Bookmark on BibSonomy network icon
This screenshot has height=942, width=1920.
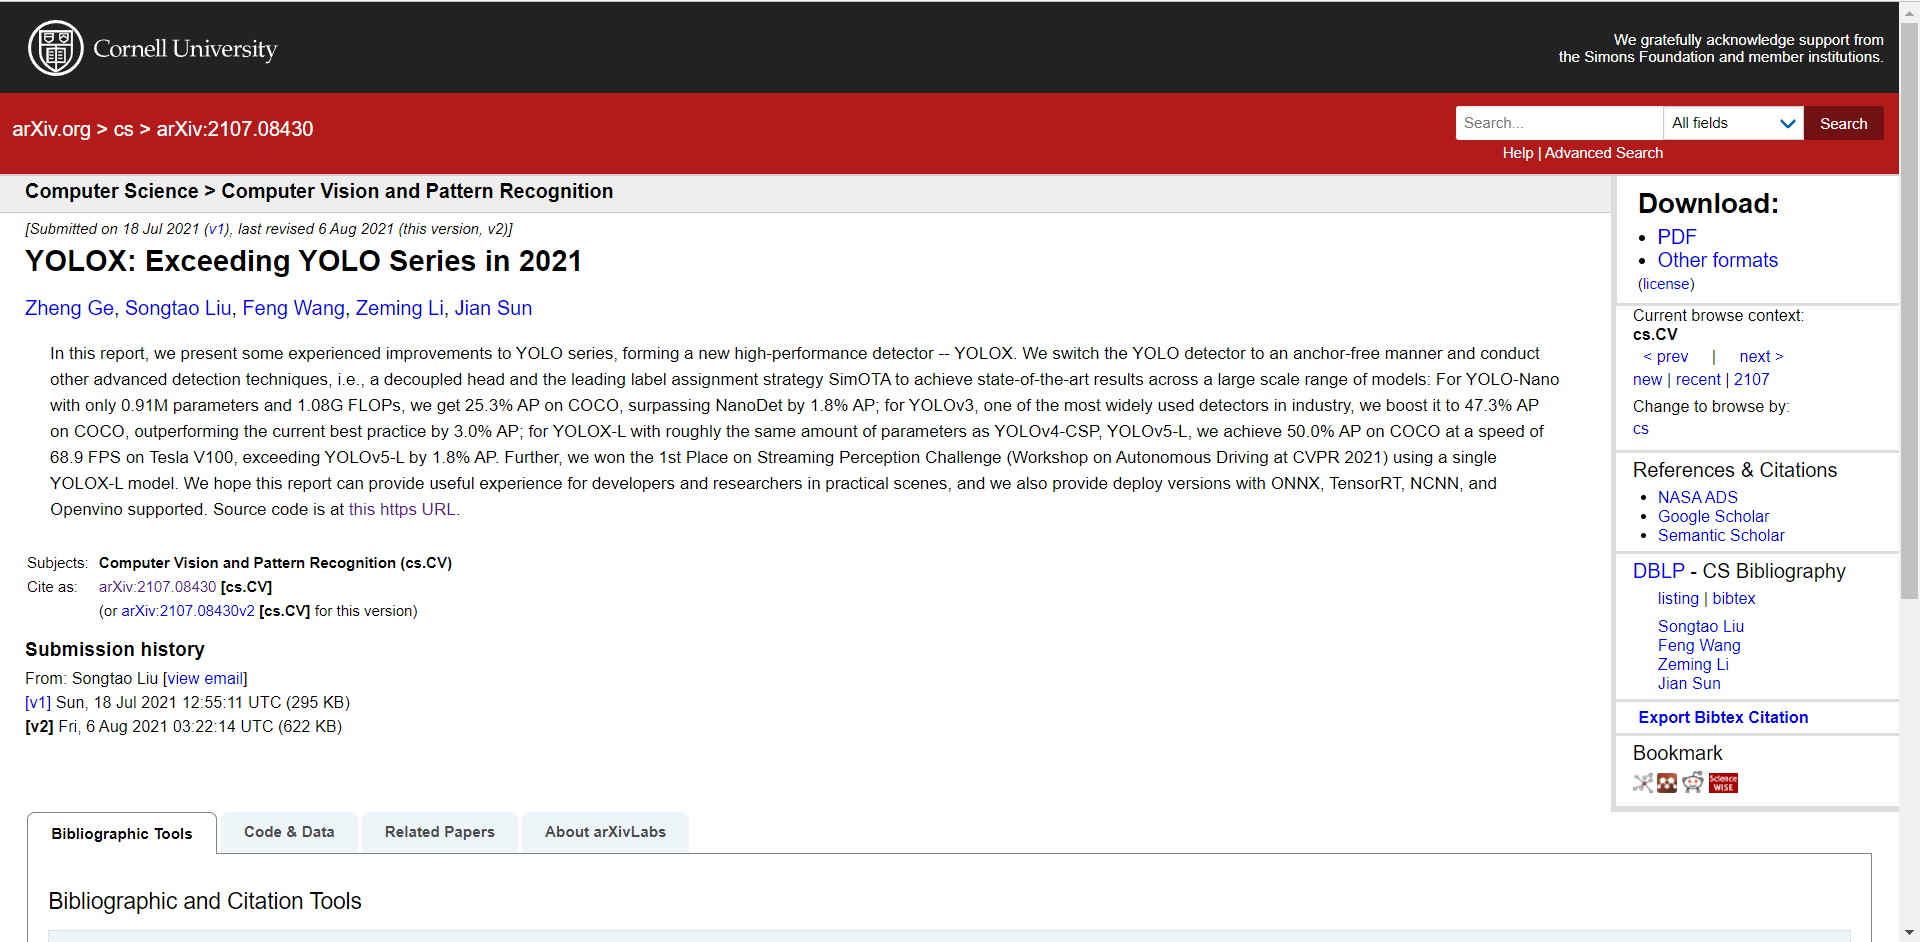pos(1643,783)
